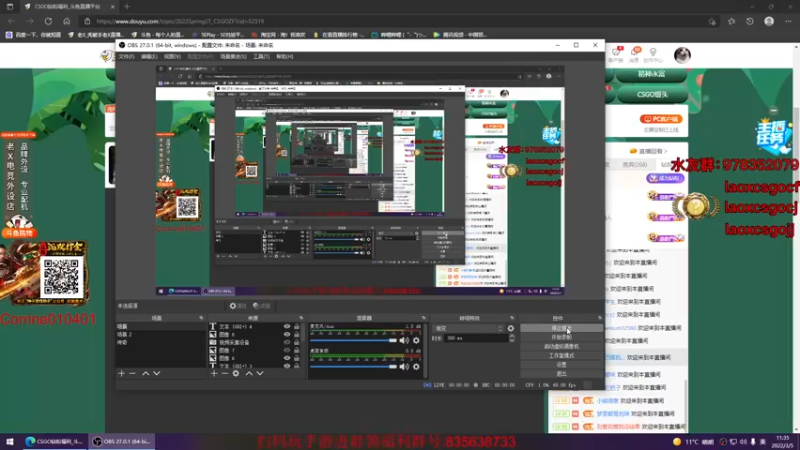
Task: Open the 场景集合(S) menu in OBS
Action: [x=233, y=57]
